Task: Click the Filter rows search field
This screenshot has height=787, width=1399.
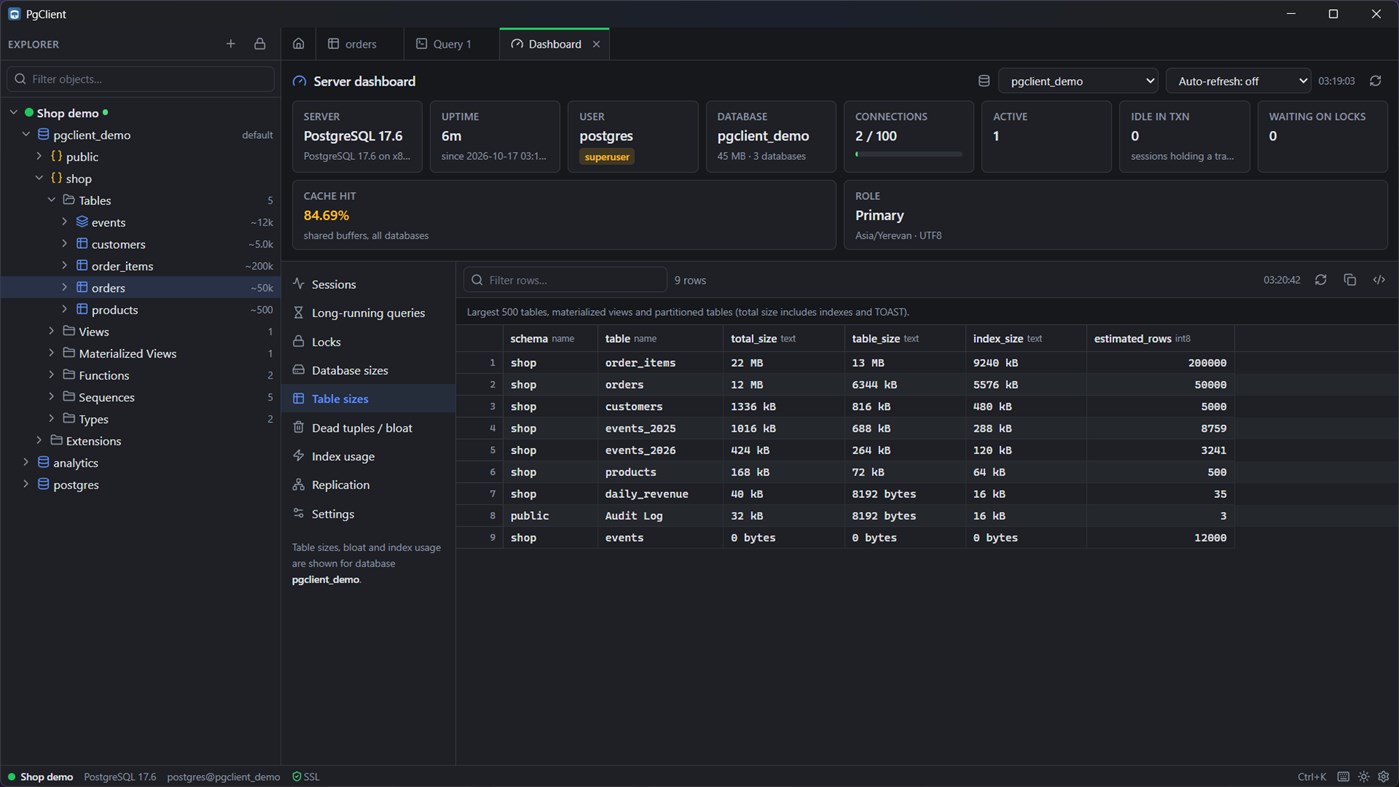Action: (565, 280)
